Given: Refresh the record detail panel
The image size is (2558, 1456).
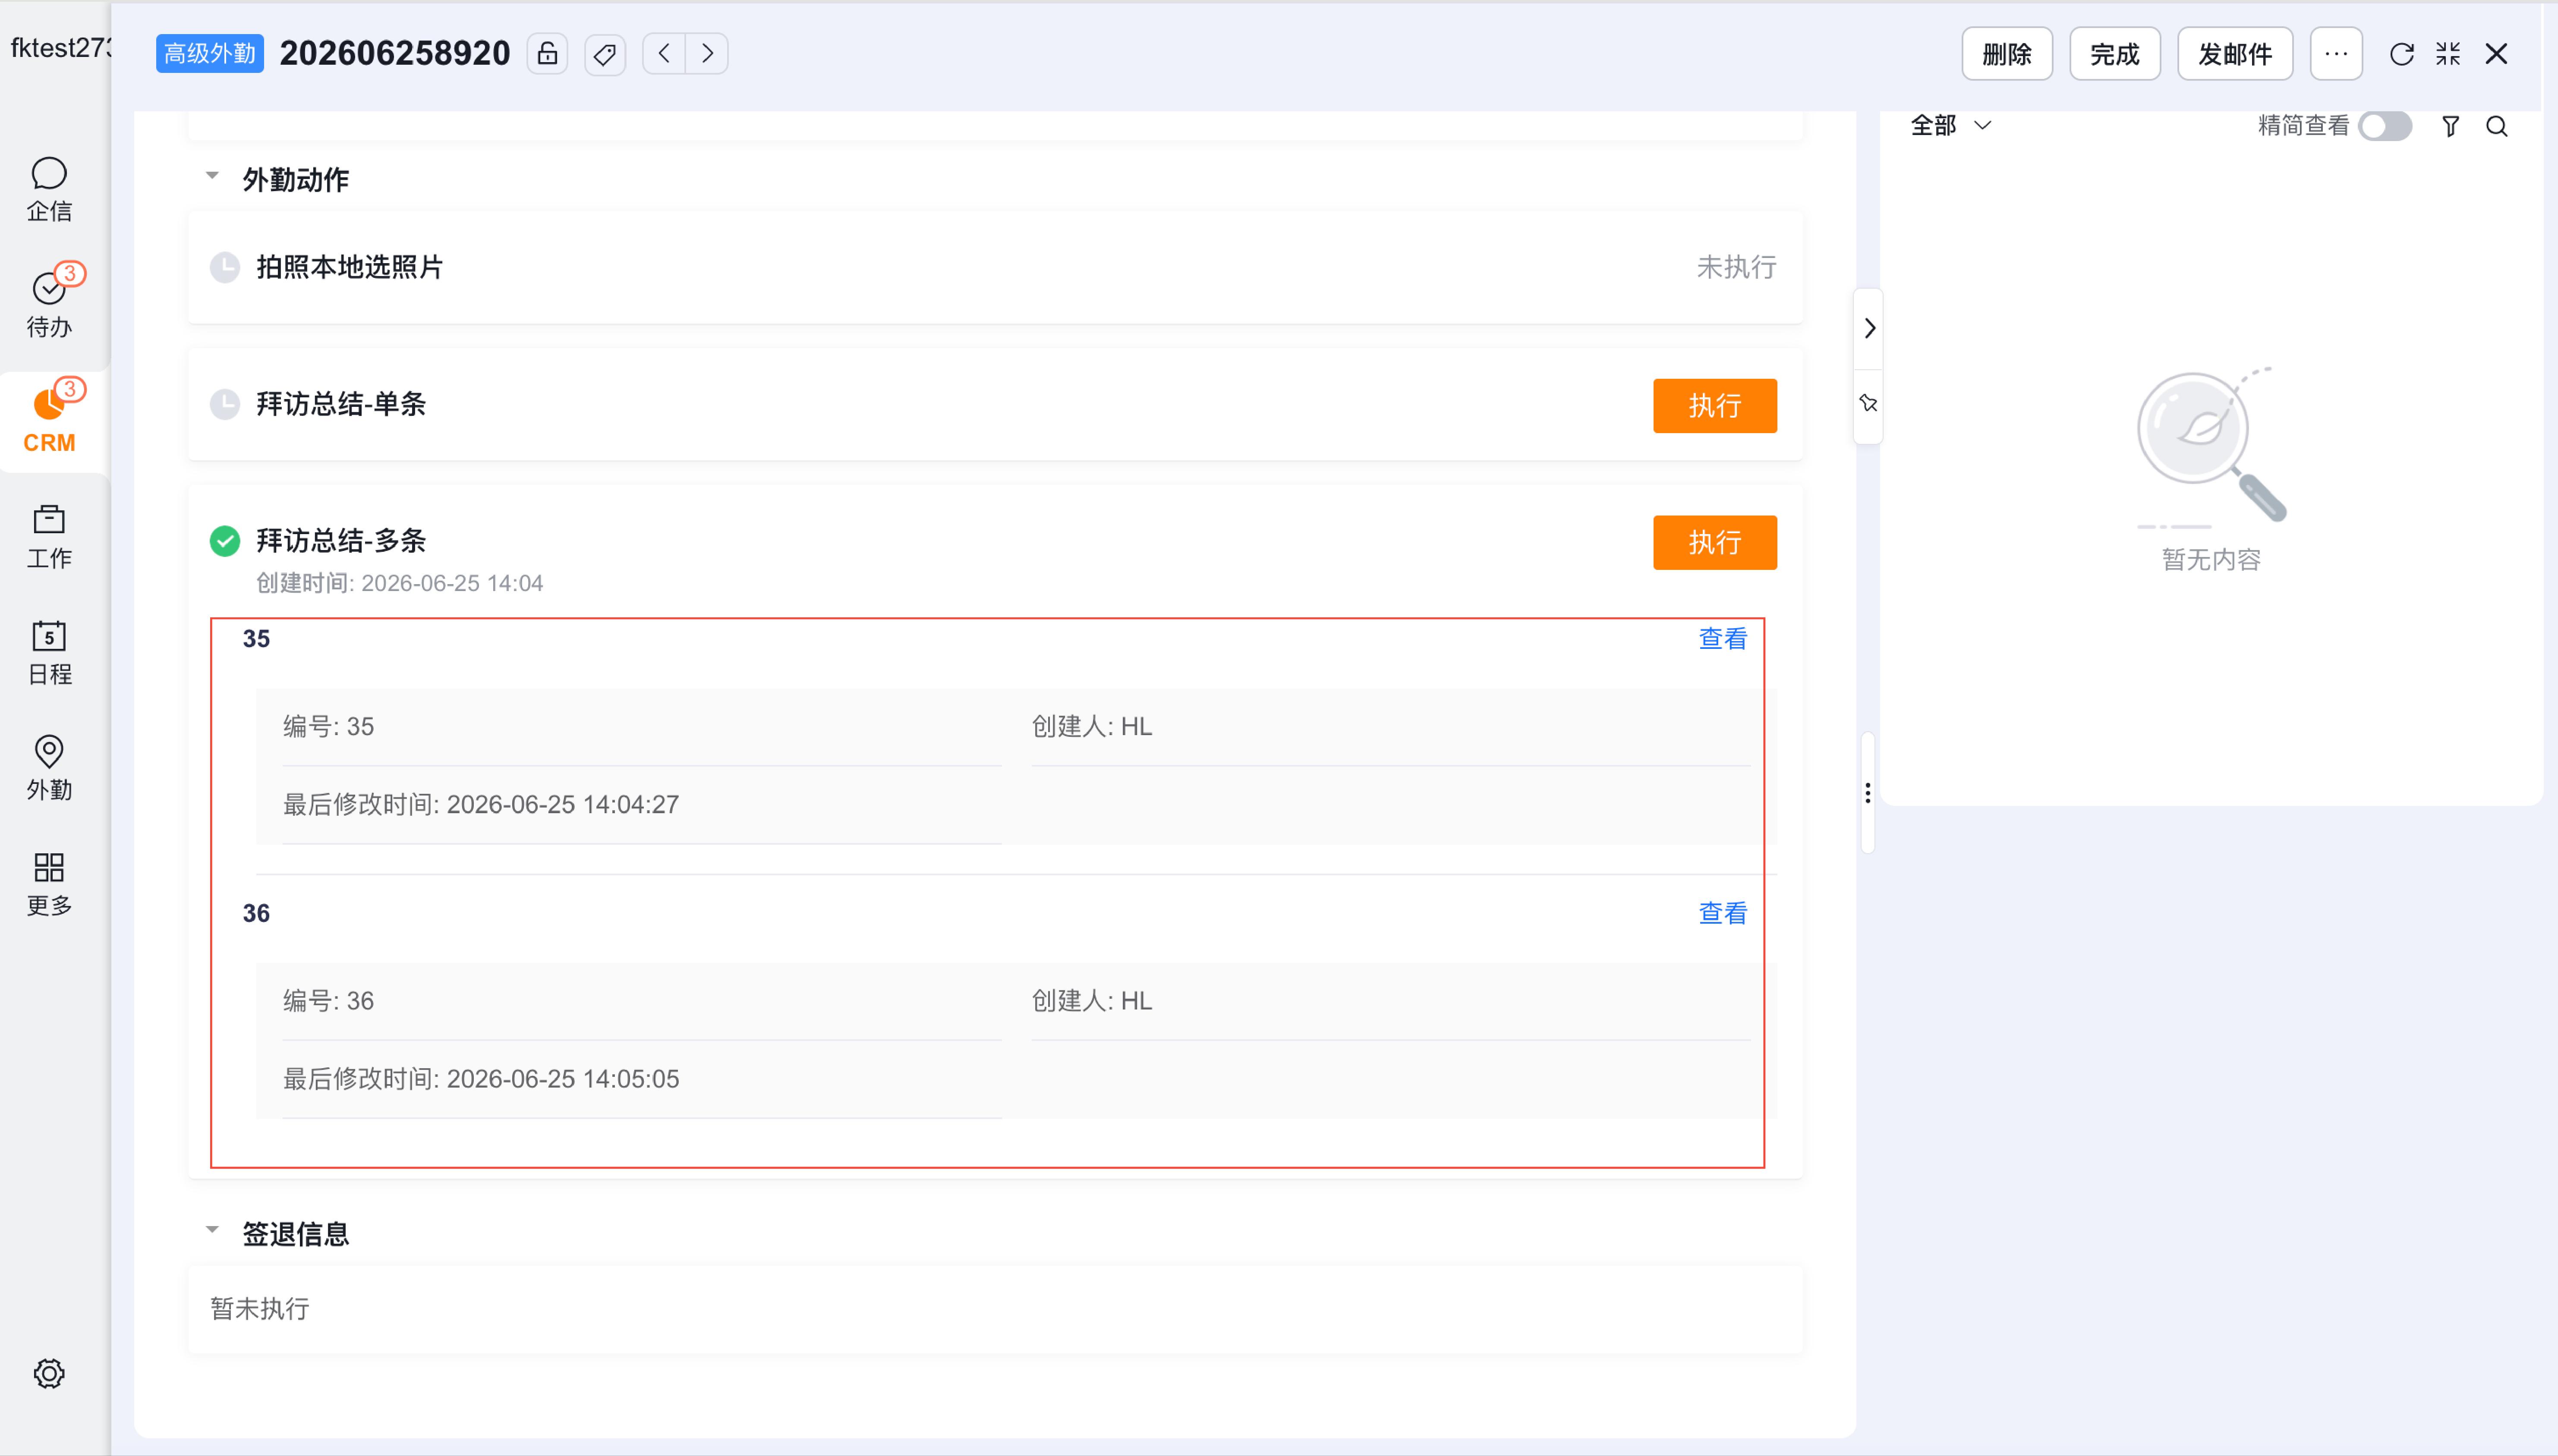Looking at the screenshot, I should (x=2402, y=54).
